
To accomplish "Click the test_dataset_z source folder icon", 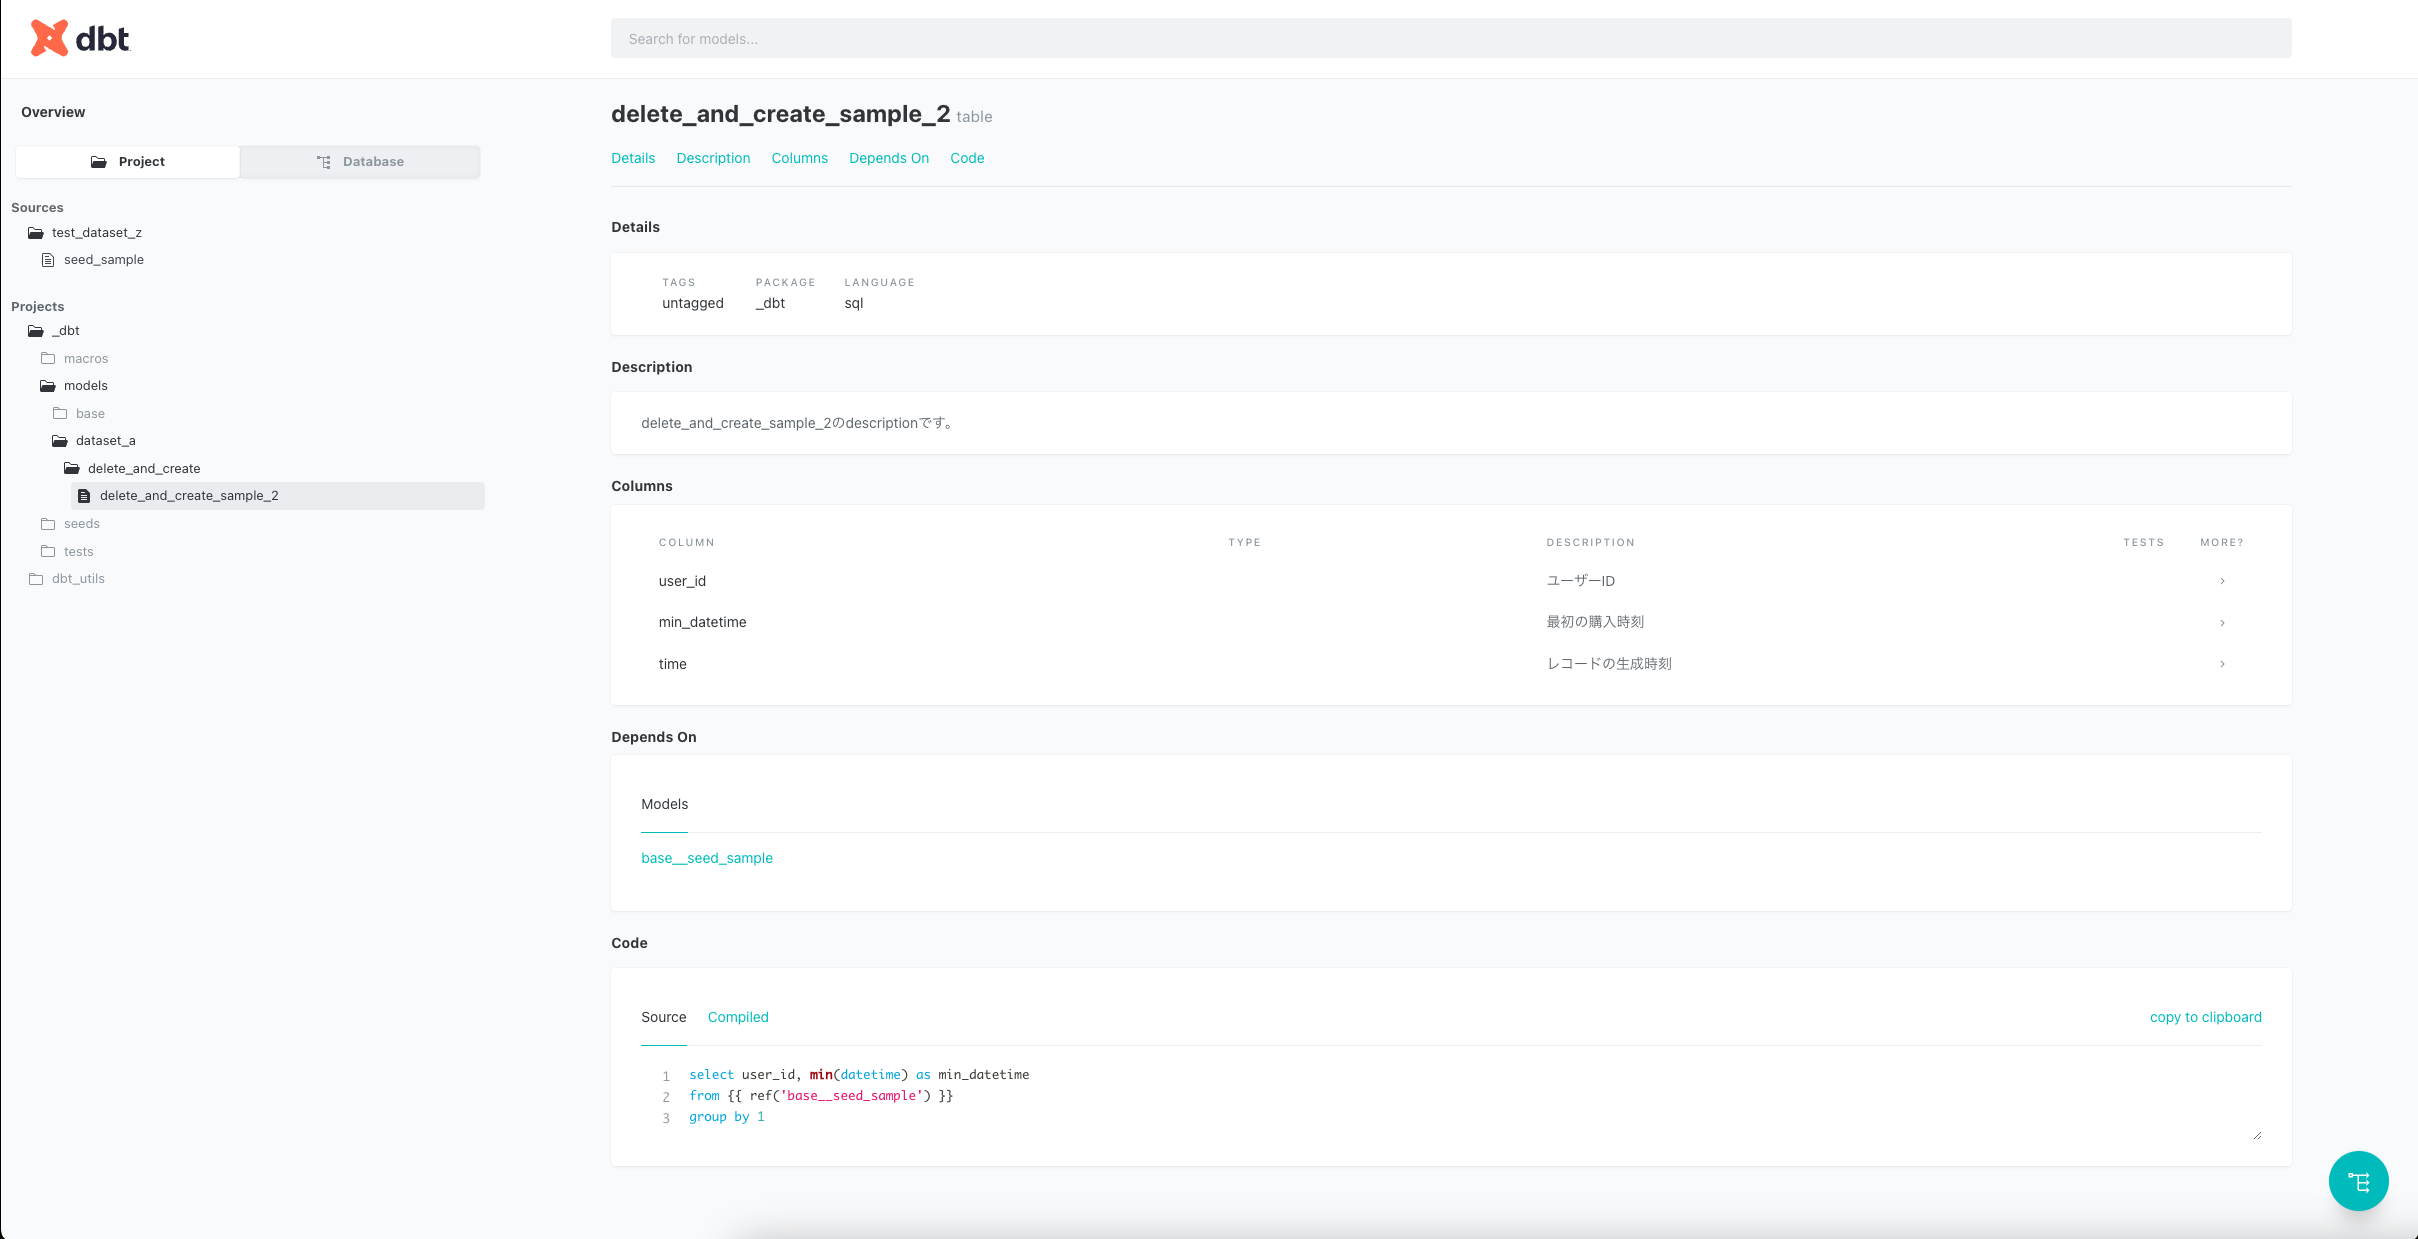I will click(36, 233).
